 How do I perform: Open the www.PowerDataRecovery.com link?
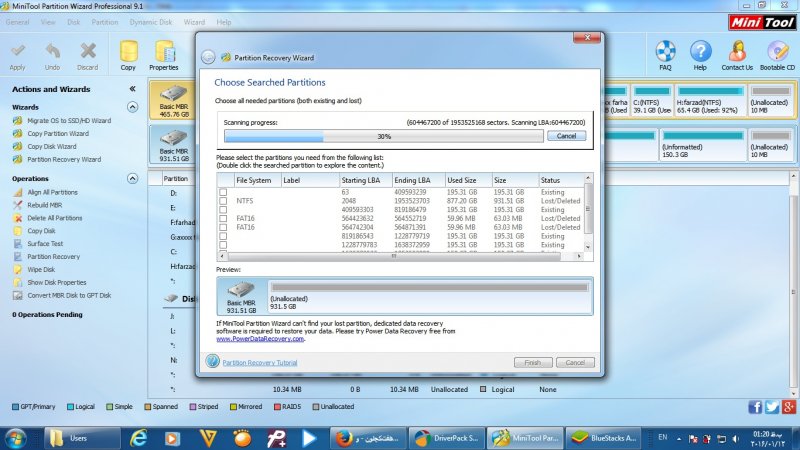click(x=260, y=339)
